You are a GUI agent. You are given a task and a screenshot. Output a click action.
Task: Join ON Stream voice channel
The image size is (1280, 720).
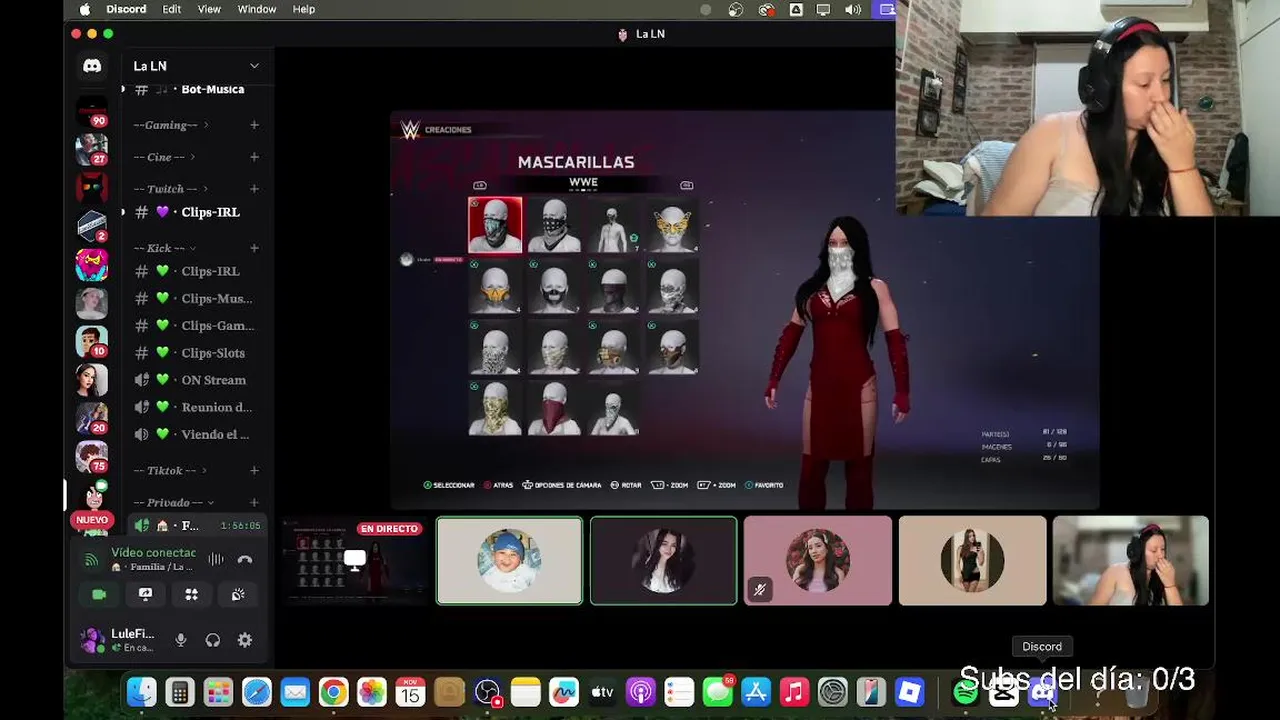(196, 380)
